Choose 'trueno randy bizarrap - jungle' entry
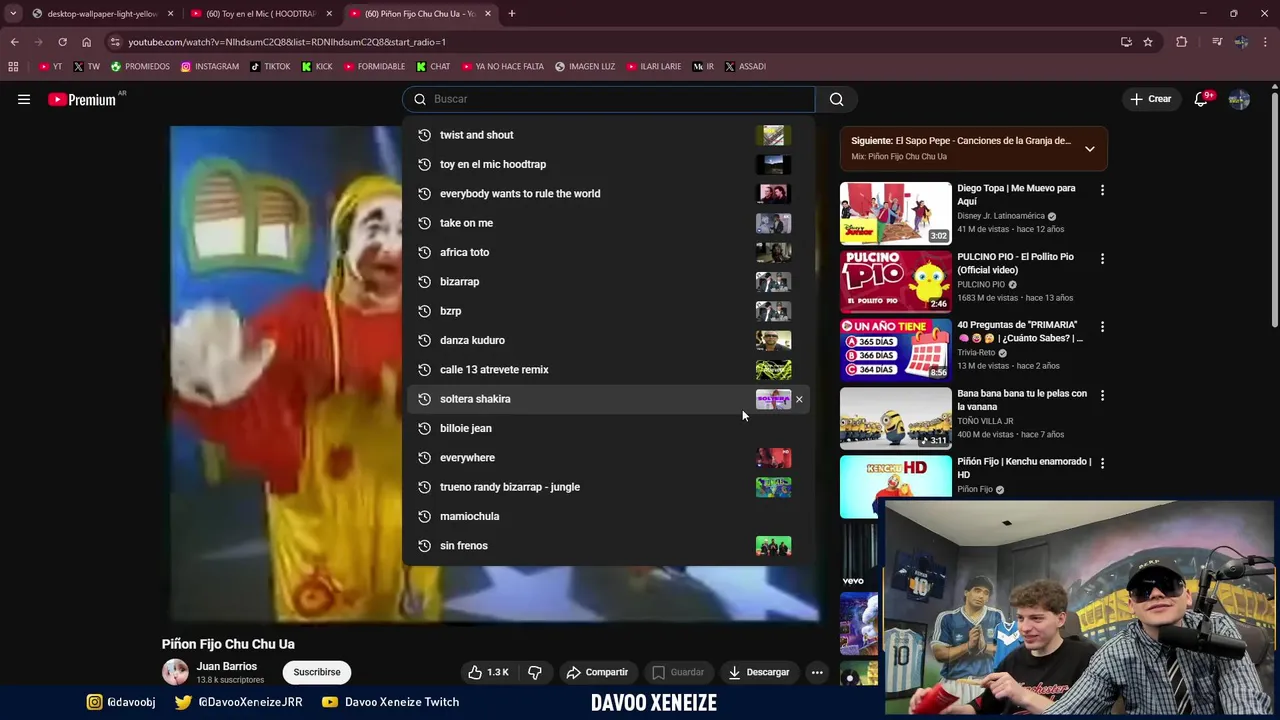The width and height of the screenshot is (1280, 720). [607, 487]
